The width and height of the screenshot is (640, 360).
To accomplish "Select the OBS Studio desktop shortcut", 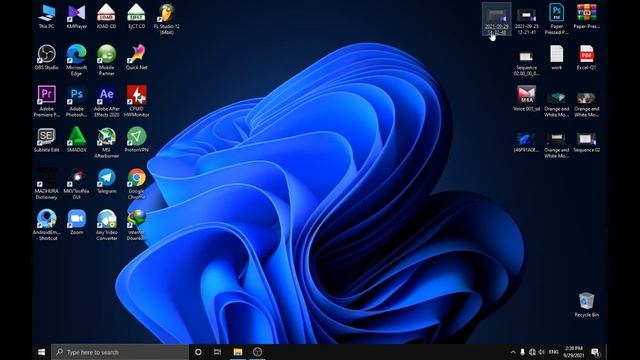I will coord(47,58).
